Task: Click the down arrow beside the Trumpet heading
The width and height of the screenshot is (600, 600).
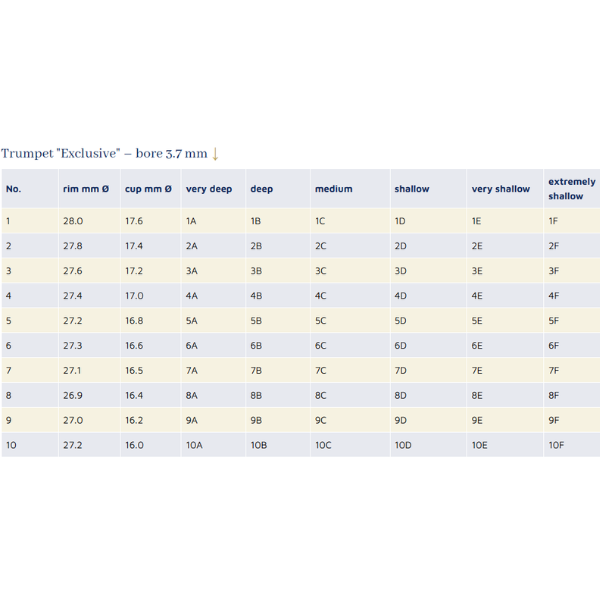Action: click(x=215, y=153)
